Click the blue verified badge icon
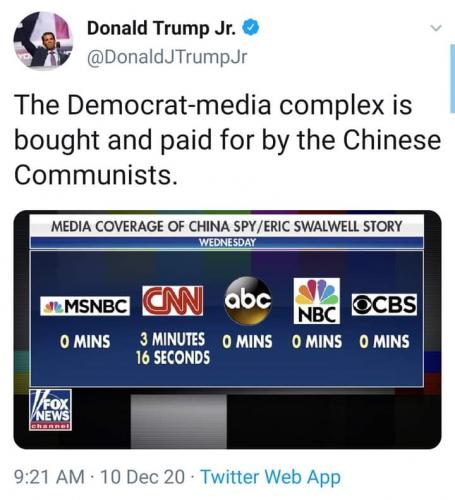The height and width of the screenshot is (500, 455). tap(251, 28)
